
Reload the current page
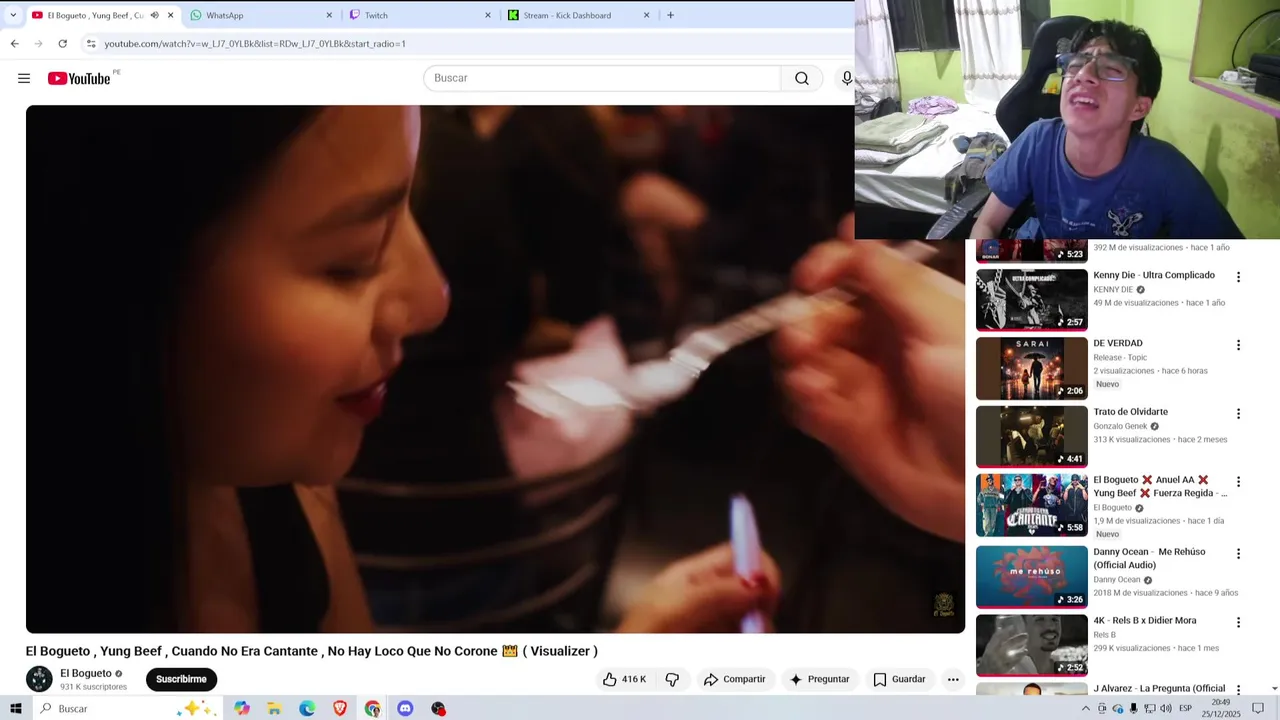point(62,44)
